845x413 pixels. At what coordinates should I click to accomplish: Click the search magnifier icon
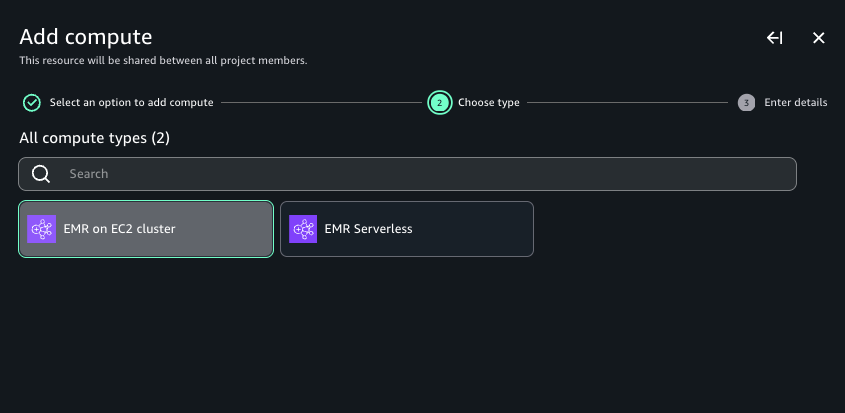41,174
